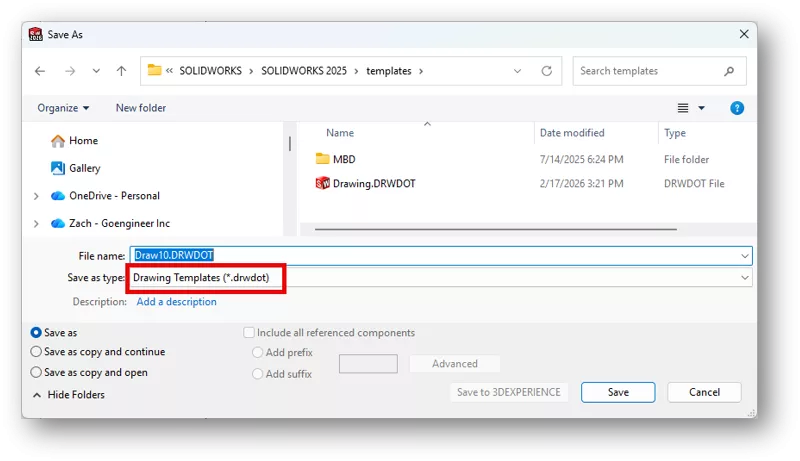
Task: Sort by Name column header
Action: [x=340, y=133]
